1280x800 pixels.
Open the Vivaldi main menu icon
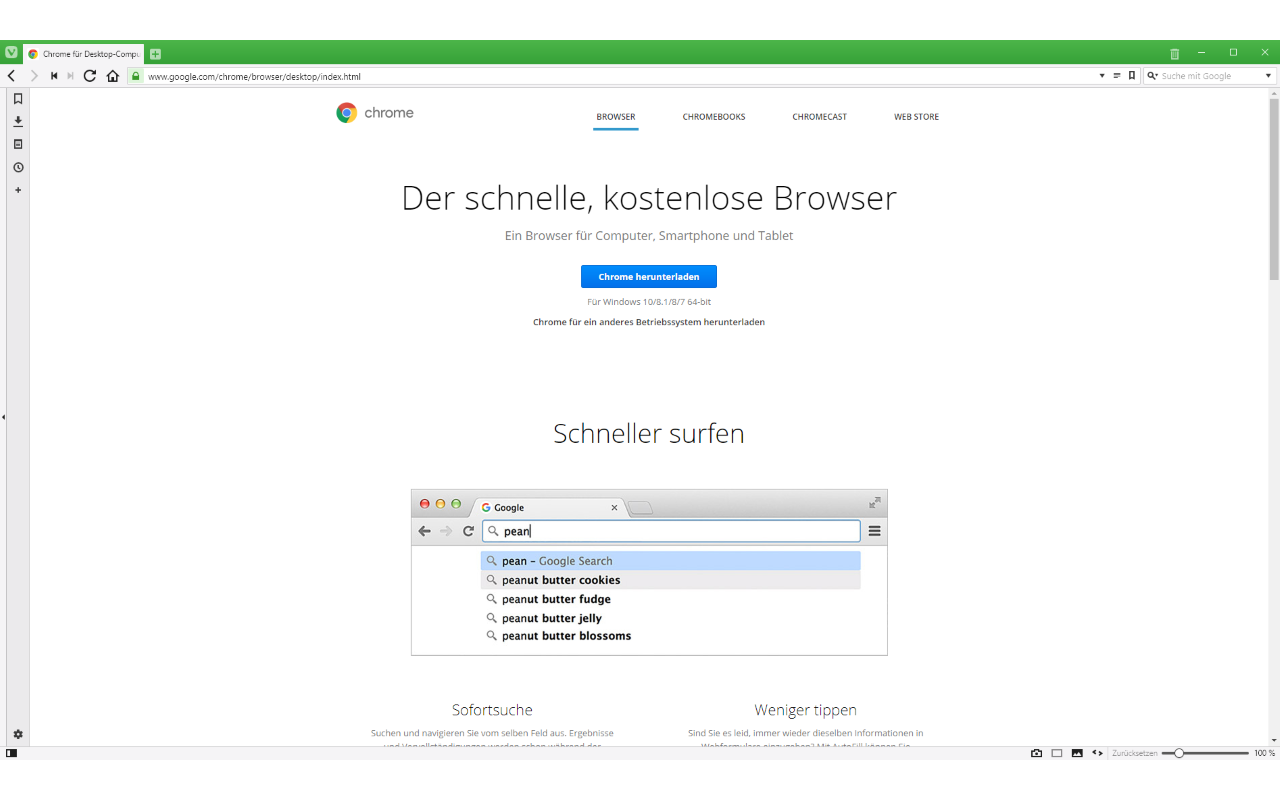coord(11,53)
